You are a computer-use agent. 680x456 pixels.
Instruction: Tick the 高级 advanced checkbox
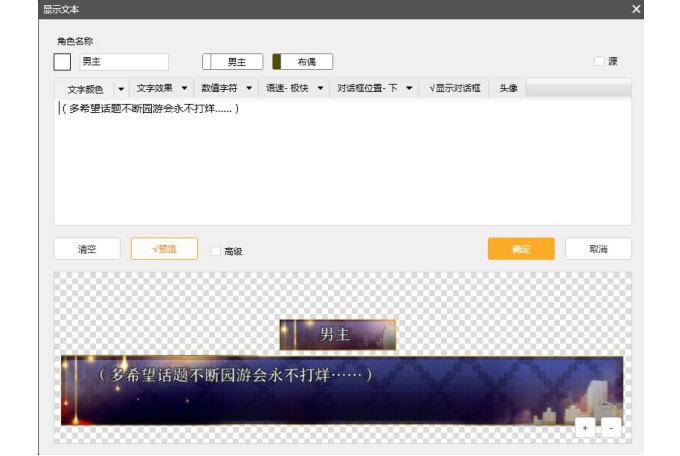click(x=217, y=251)
